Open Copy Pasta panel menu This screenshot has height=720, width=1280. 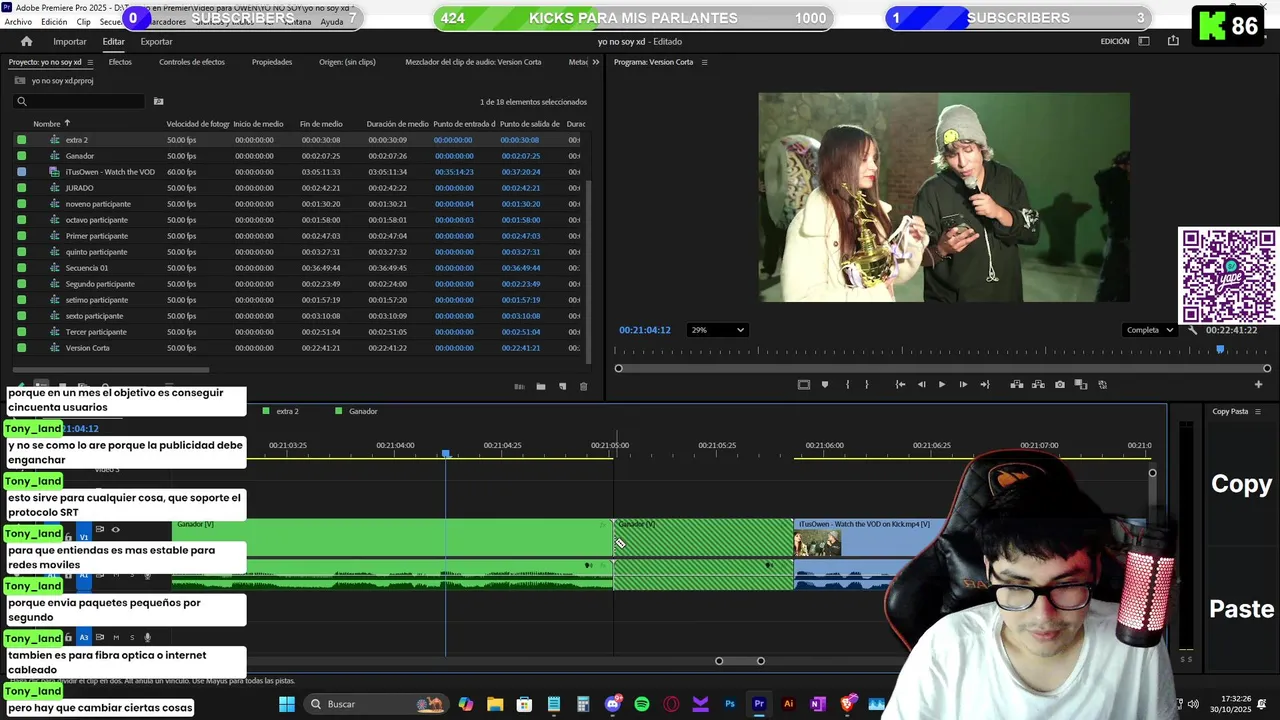[1258, 411]
